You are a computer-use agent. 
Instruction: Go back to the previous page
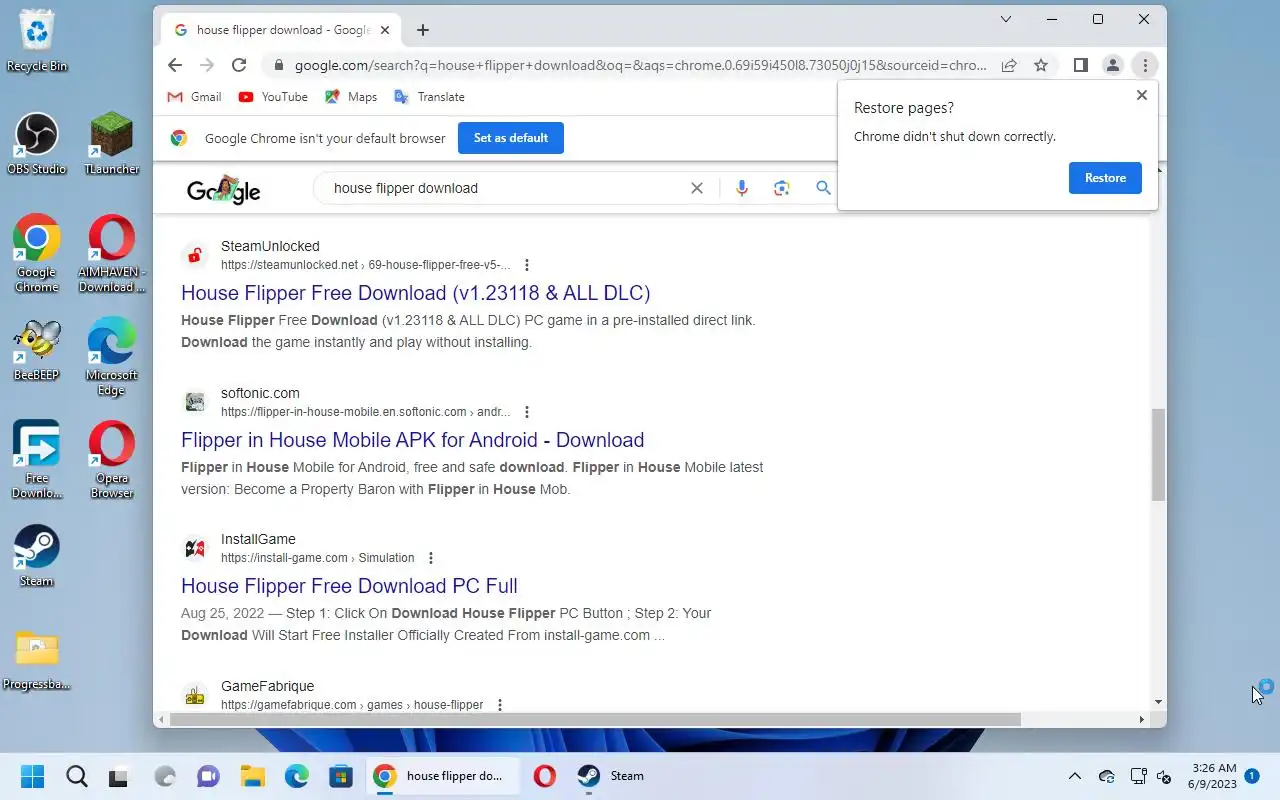[x=175, y=65]
